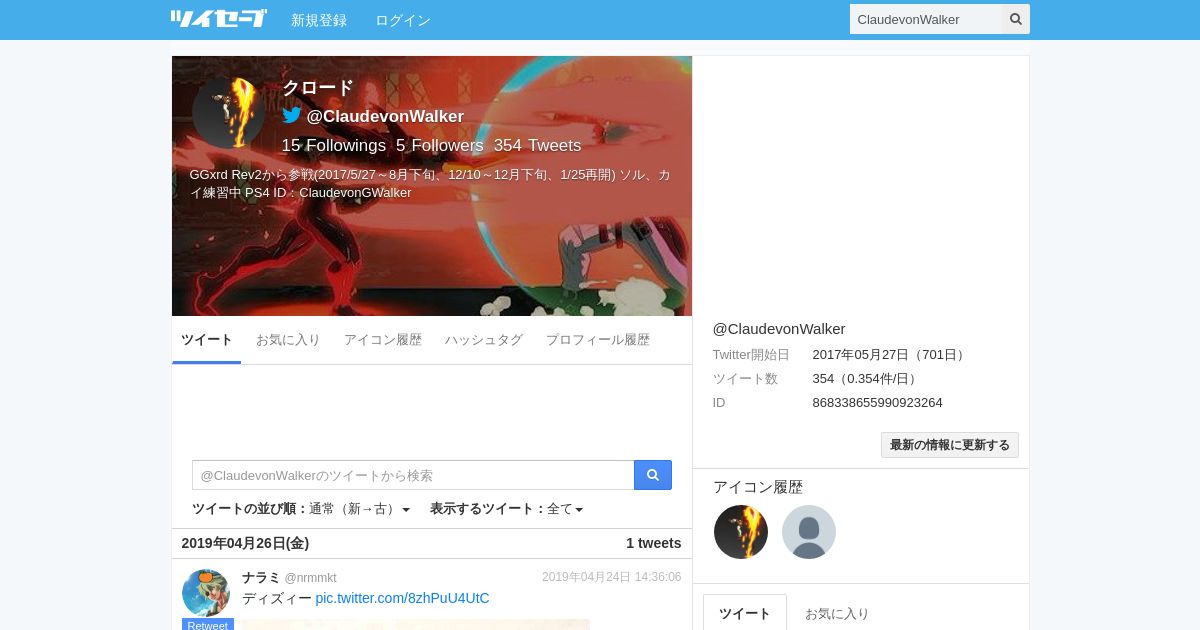
Task: Focus the top search field with ClaudevonWalker
Action: pos(926,19)
